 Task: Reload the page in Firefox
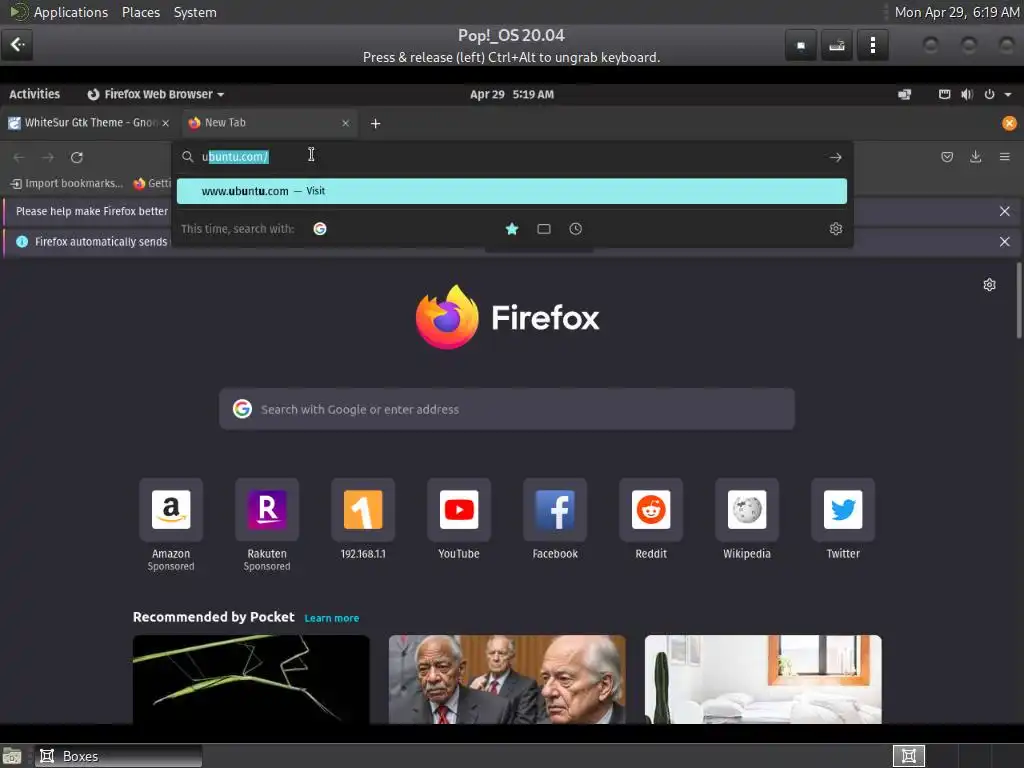coord(77,157)
